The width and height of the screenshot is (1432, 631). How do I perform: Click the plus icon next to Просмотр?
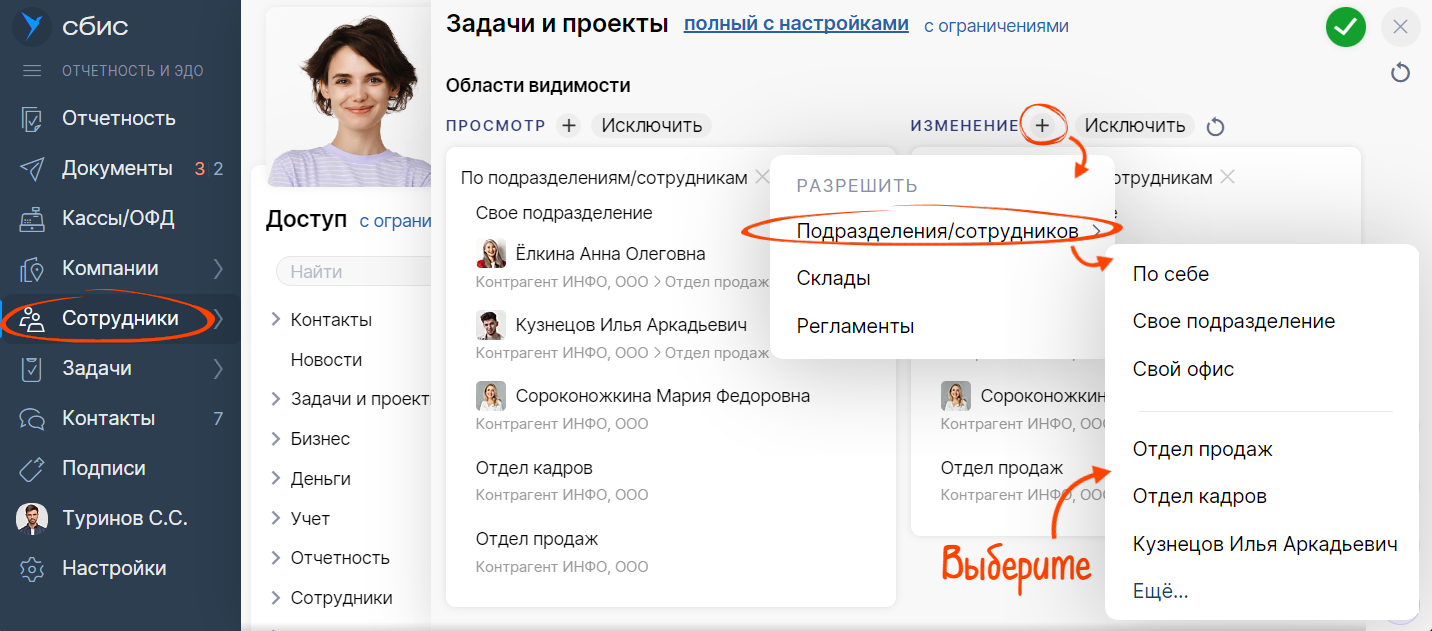point(569,126)
